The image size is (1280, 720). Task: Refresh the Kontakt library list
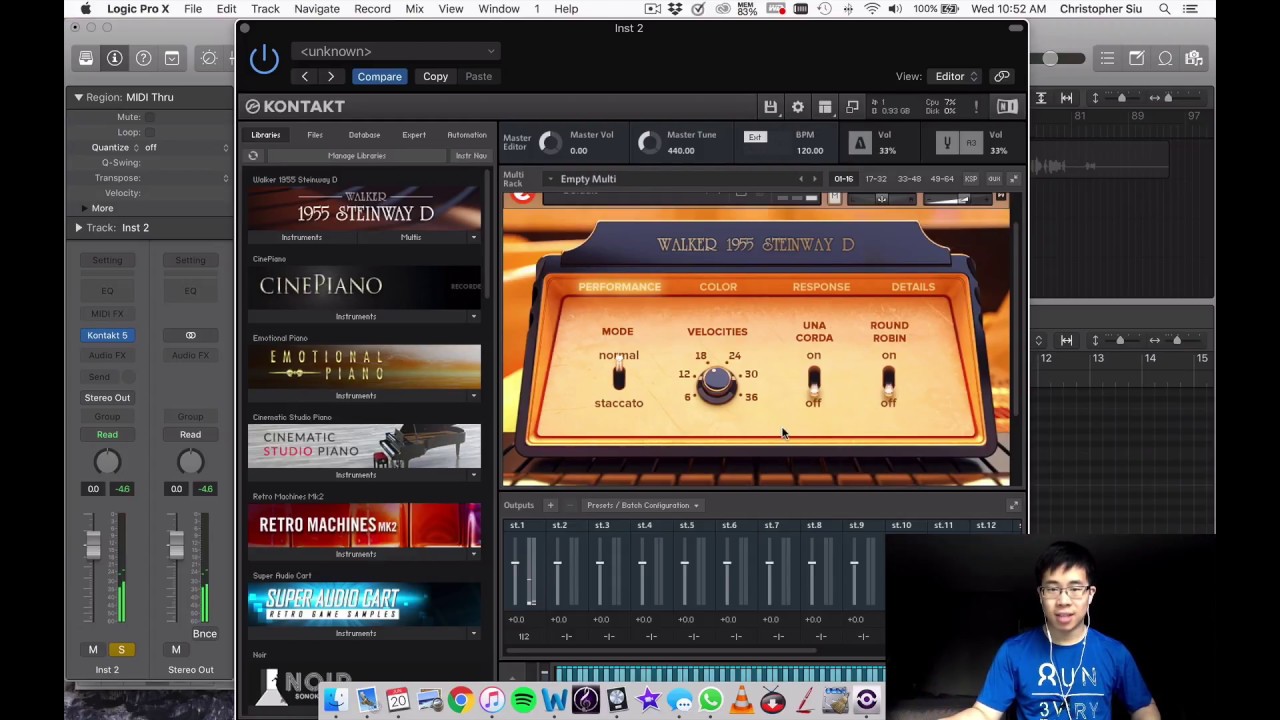click(253, 156)
